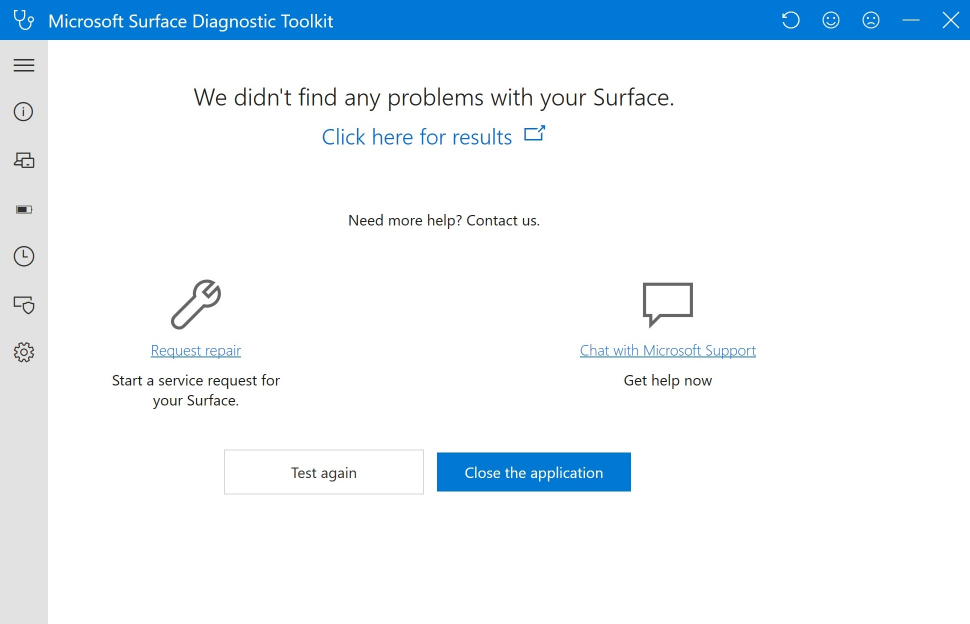Viewport: 970px width, 624px height.
Task: Select the shield security icon in the sidebar
Action: pos(24,304)
